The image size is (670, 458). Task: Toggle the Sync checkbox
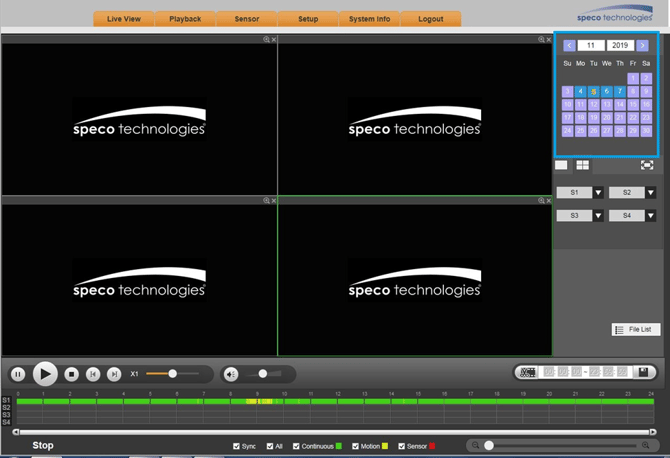click(x=236, y=446)
